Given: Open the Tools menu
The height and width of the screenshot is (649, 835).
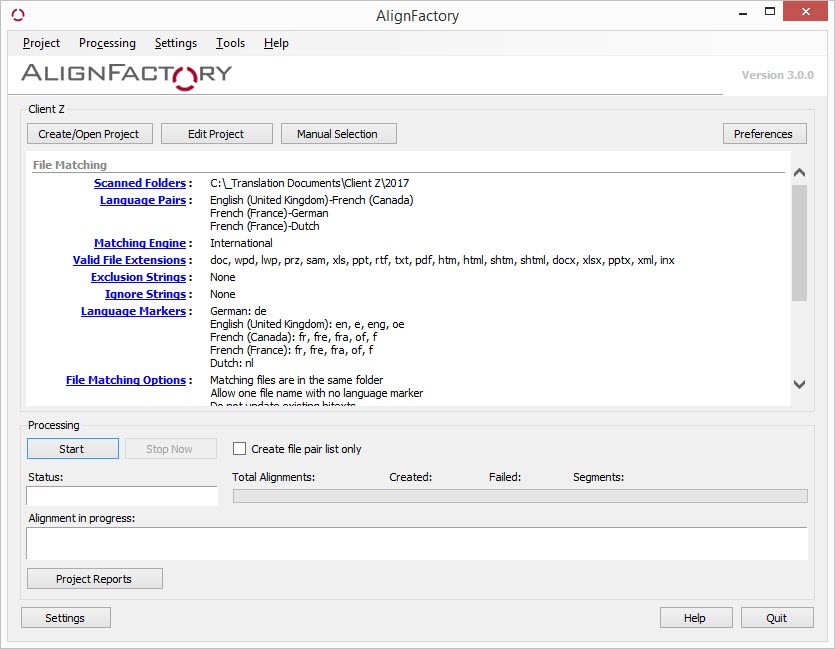Looking at the screenshot, I should 230,43.
